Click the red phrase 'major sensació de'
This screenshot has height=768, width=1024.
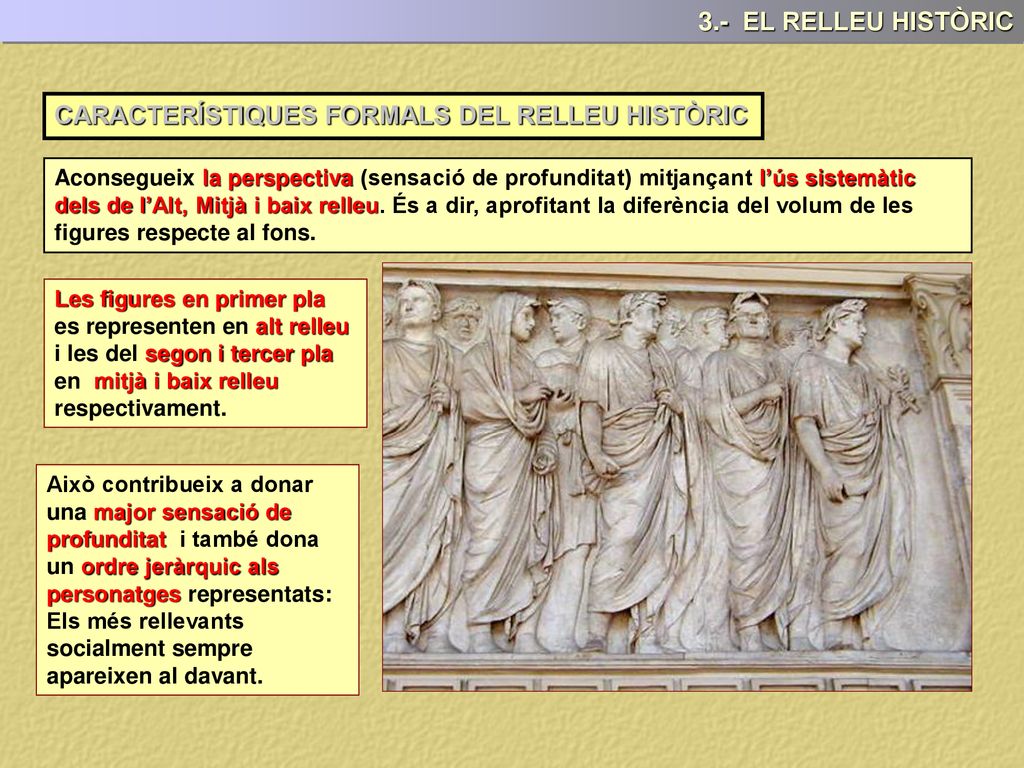[193, 512]
